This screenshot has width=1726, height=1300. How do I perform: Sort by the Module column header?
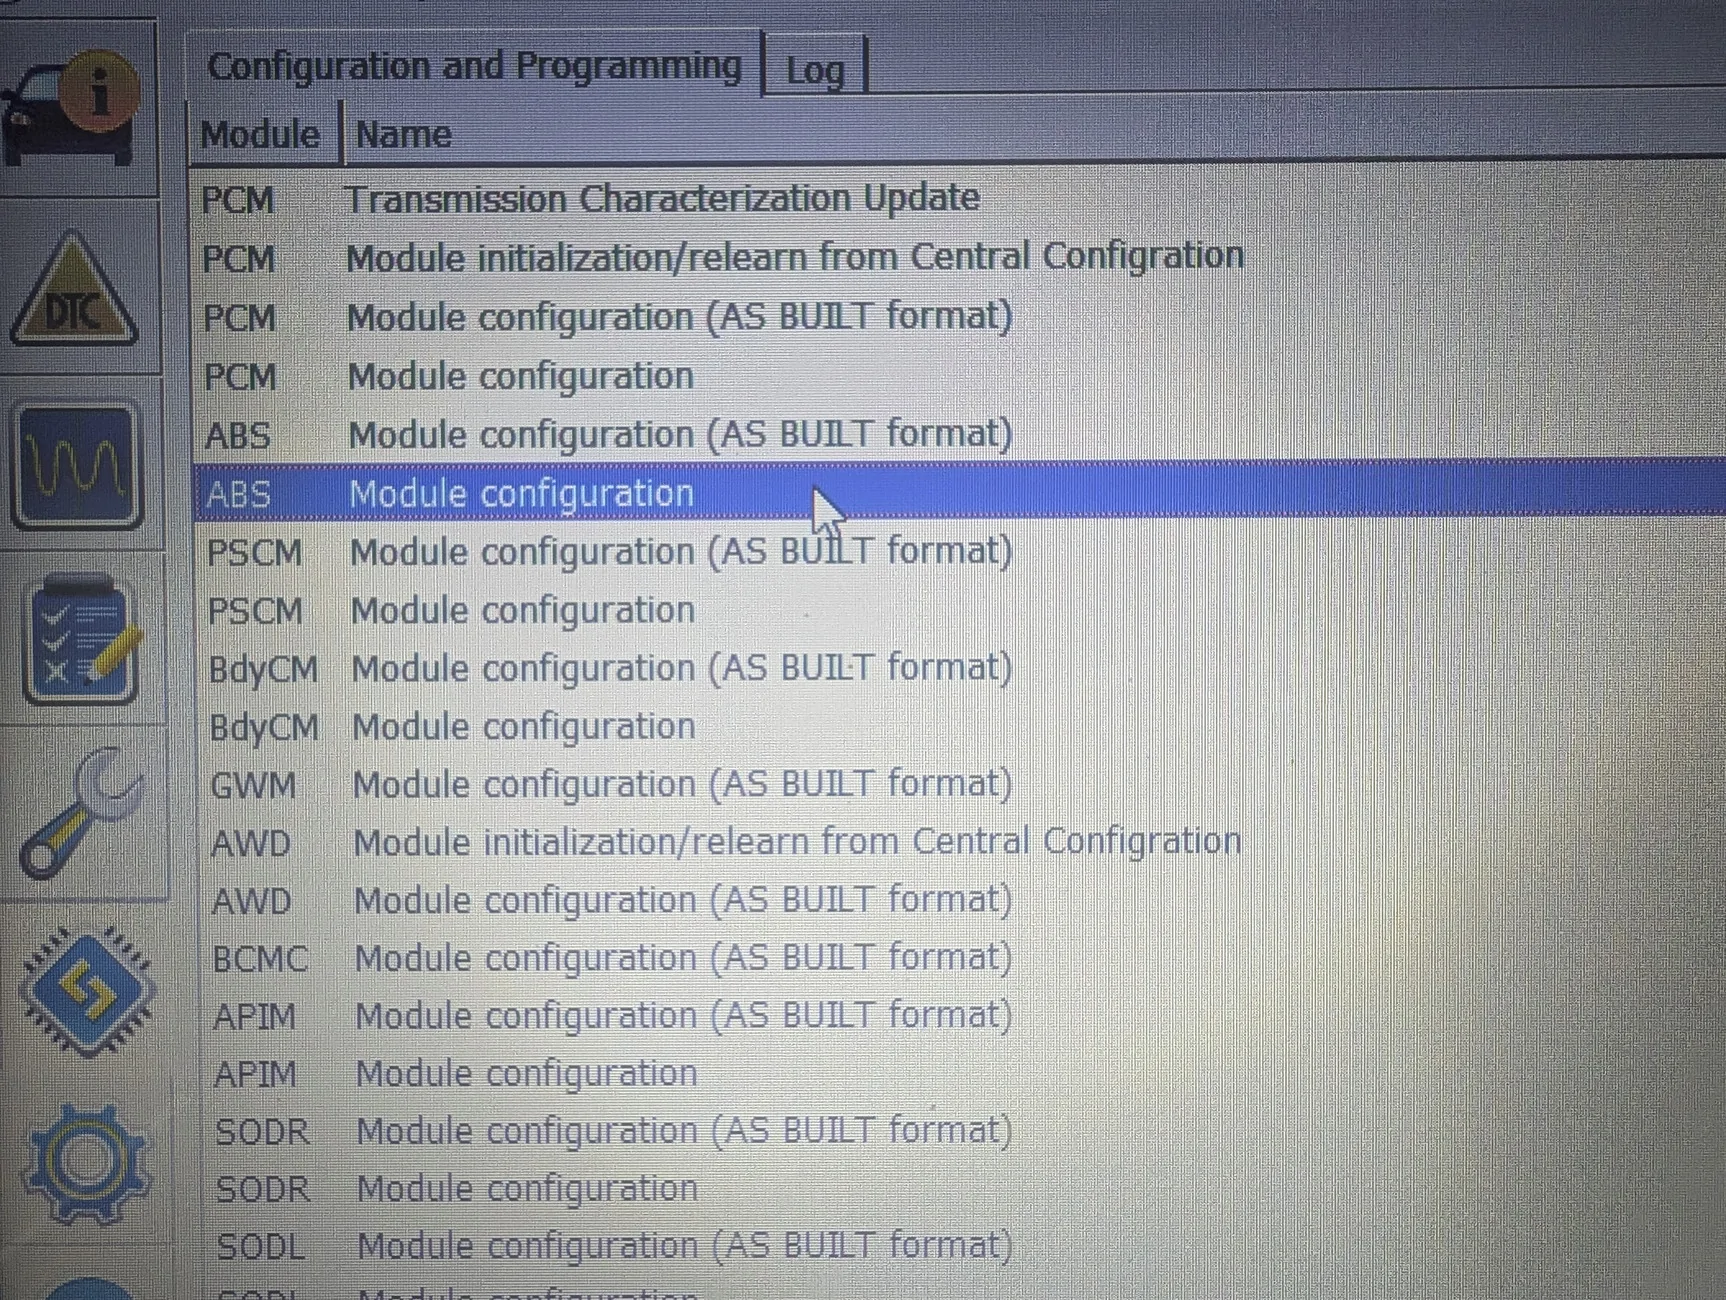click(x=261, y=134)
